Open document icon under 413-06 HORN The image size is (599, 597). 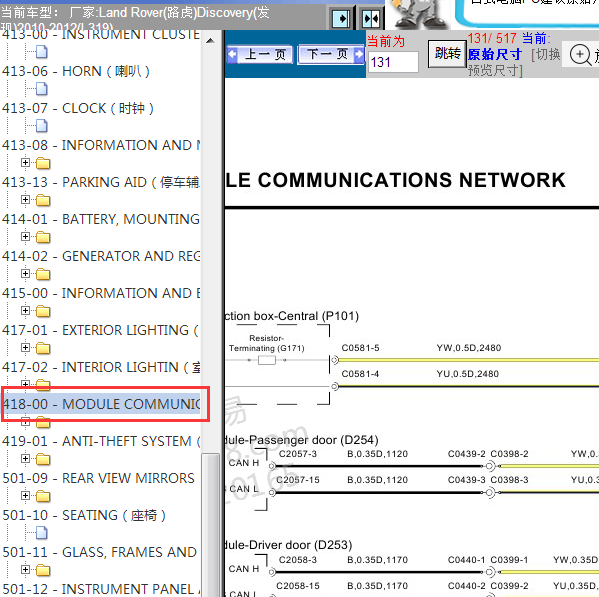click(42, 89)
